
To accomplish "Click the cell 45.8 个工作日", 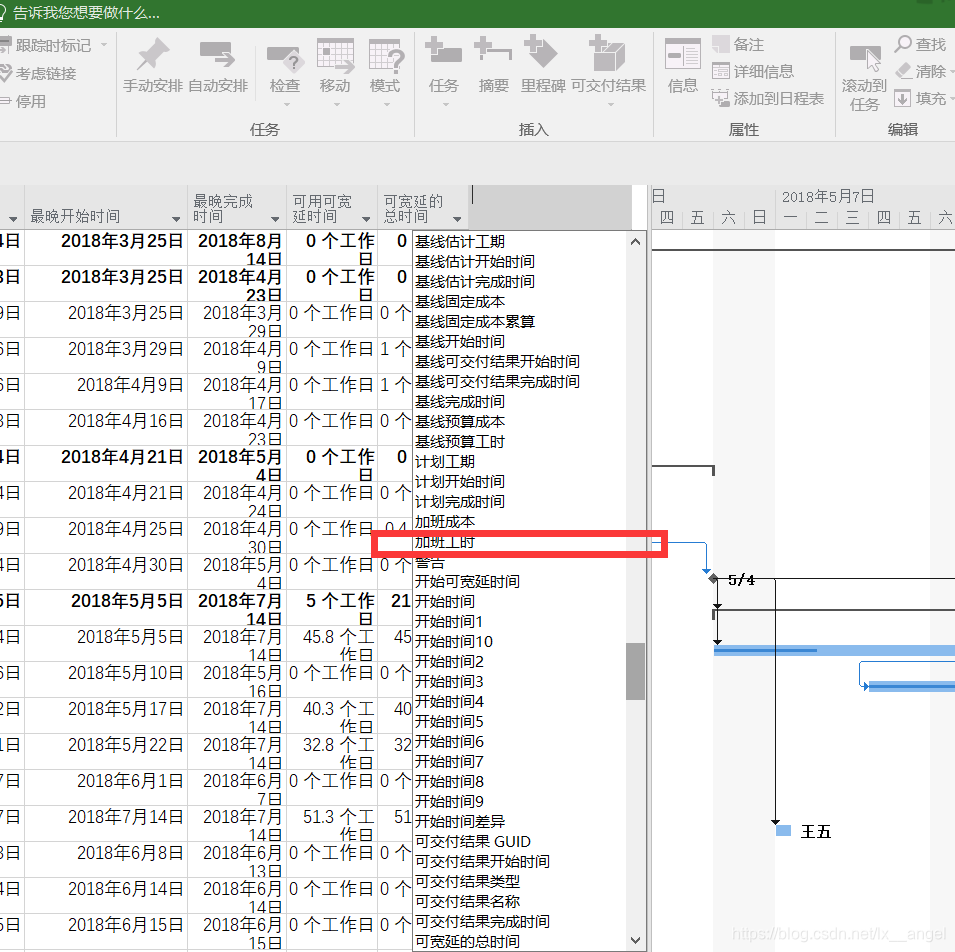I will 333,644.
